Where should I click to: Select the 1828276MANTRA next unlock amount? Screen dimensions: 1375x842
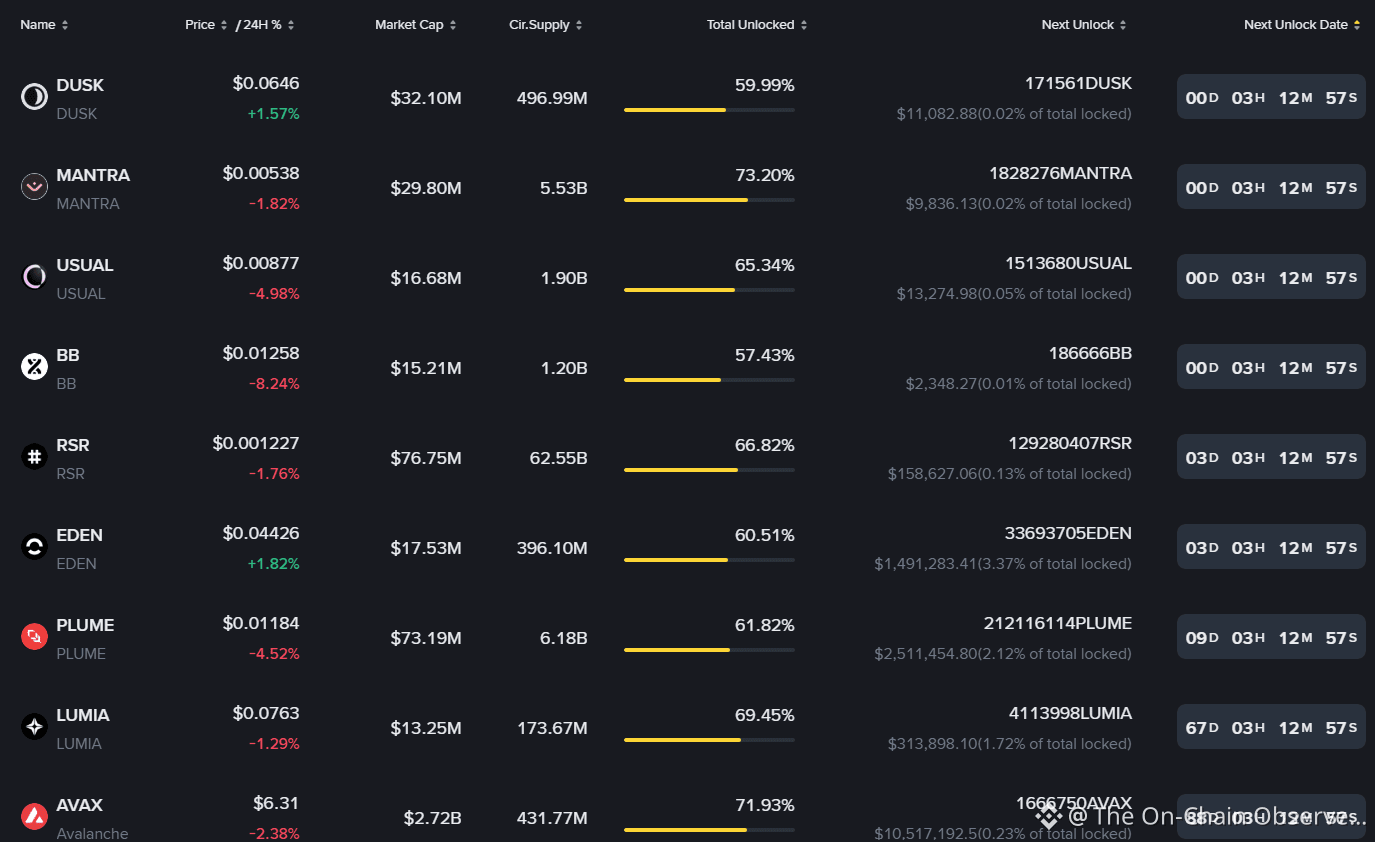tap(1061, 174)
